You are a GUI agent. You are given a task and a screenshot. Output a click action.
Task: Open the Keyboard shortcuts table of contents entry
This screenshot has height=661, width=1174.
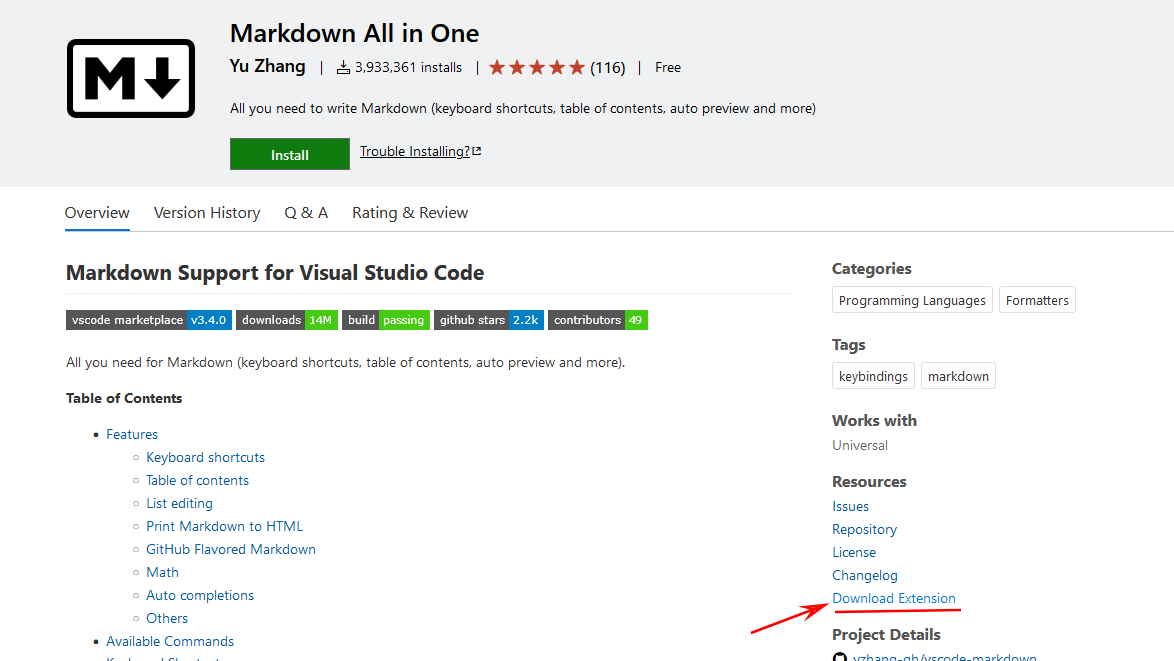205,457
